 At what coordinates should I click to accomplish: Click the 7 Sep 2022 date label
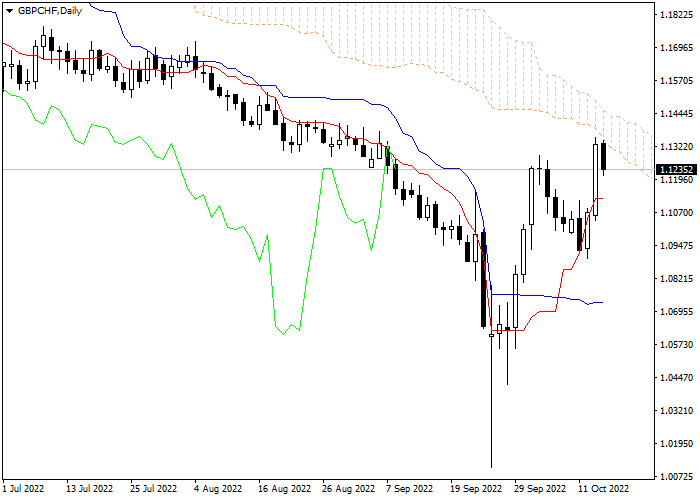click(x=409, y=489)
